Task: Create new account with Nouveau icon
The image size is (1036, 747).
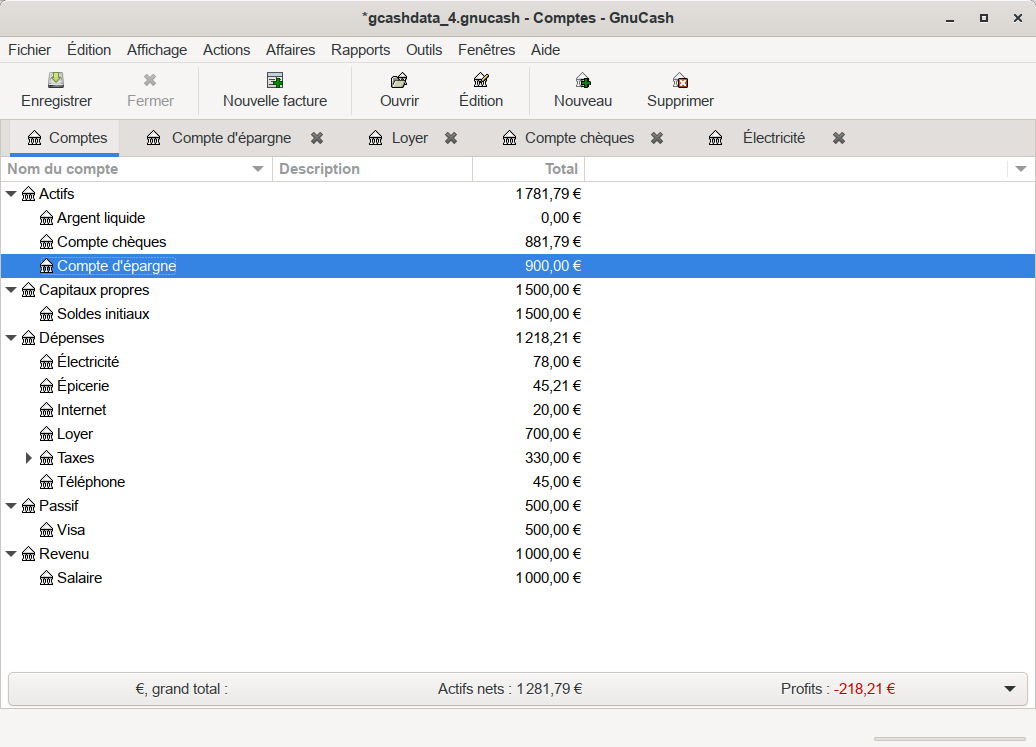Action: [583, 81]
